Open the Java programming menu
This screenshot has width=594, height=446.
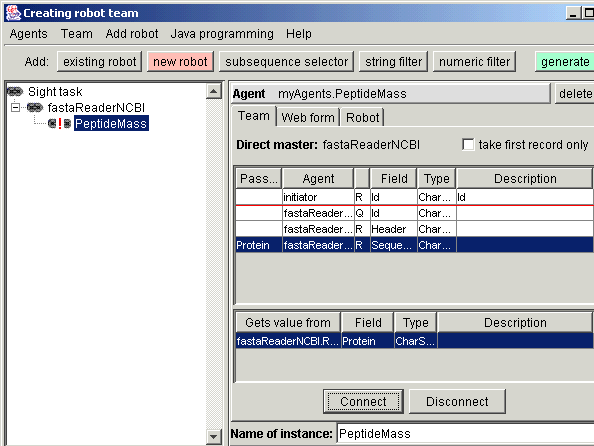[x=222, y=34]
